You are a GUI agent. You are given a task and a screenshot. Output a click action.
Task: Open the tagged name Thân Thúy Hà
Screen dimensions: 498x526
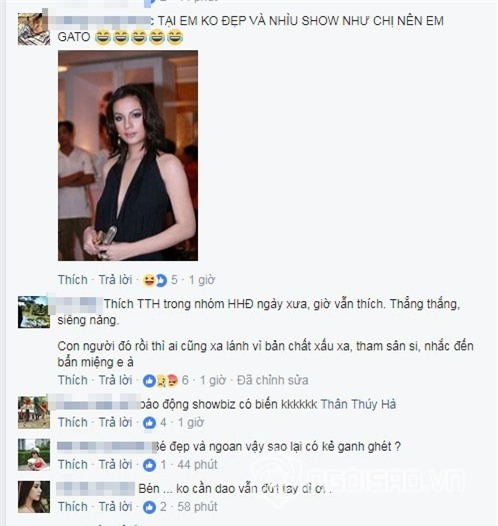pos(358,405)
